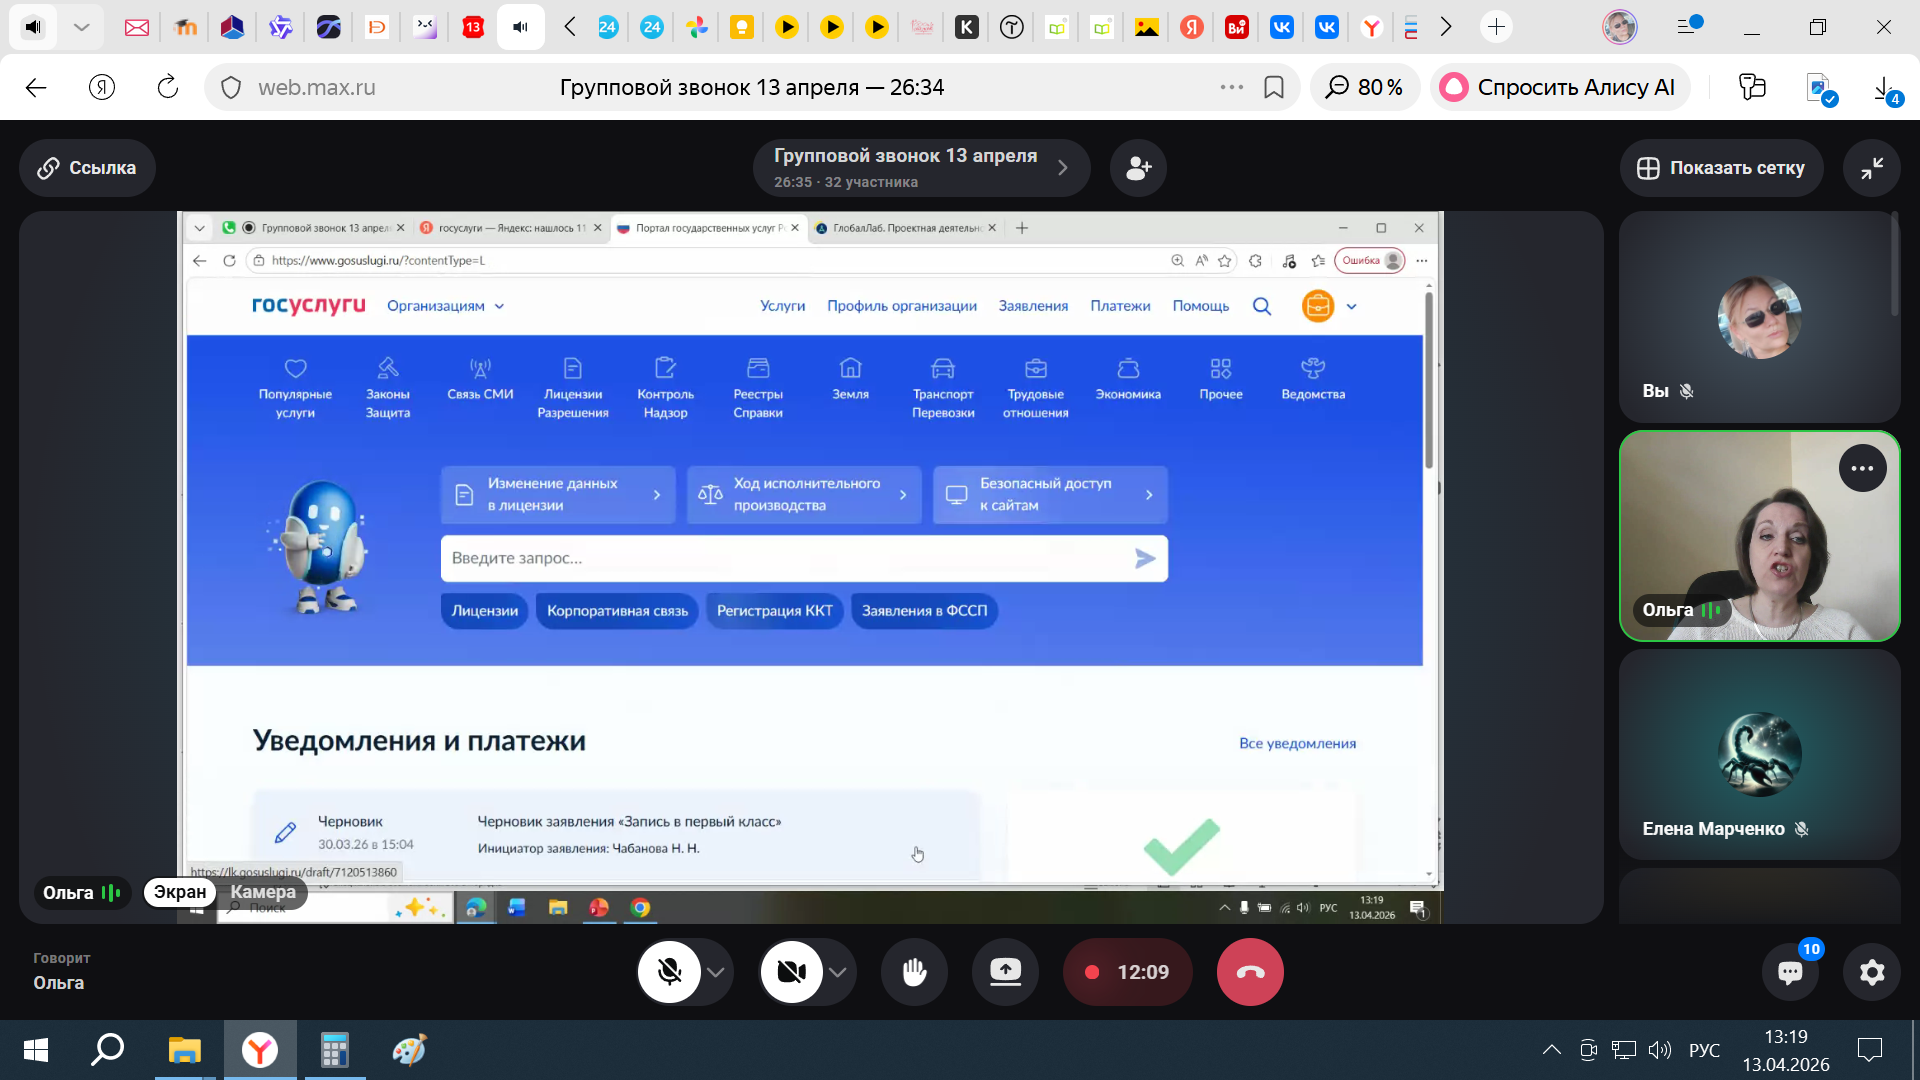This screenshot has width=1920, height=1080.
Task: Open Yandex Browser main menu icon
Action: point(1688,27)
